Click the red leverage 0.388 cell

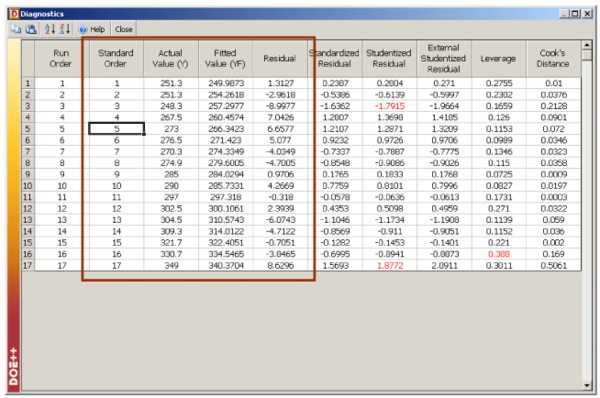click(499, 254)
